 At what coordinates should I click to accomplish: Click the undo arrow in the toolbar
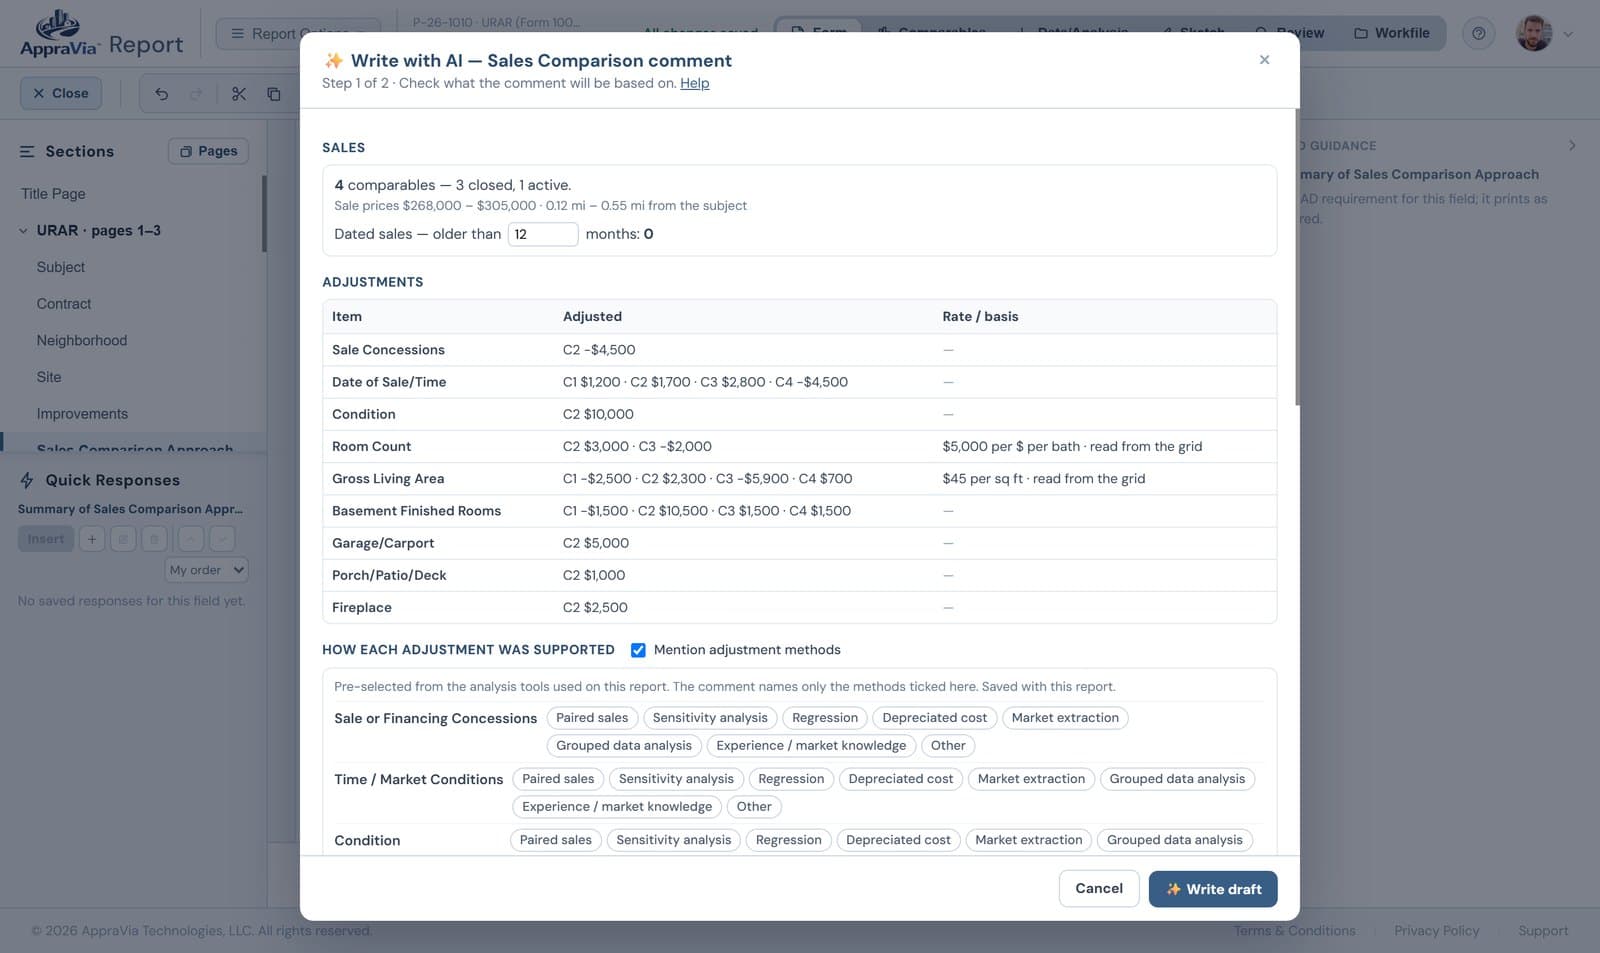(x=161, y=94)
